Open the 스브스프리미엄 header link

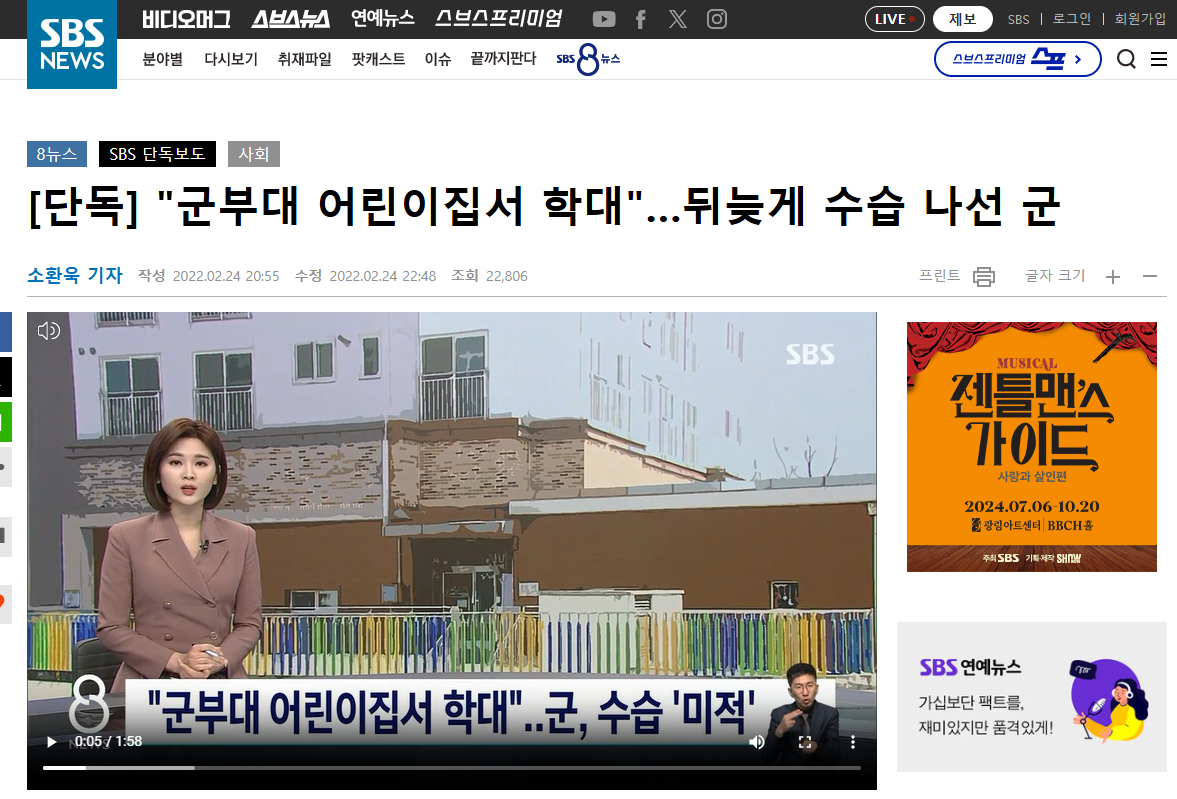tap(498, 19)
